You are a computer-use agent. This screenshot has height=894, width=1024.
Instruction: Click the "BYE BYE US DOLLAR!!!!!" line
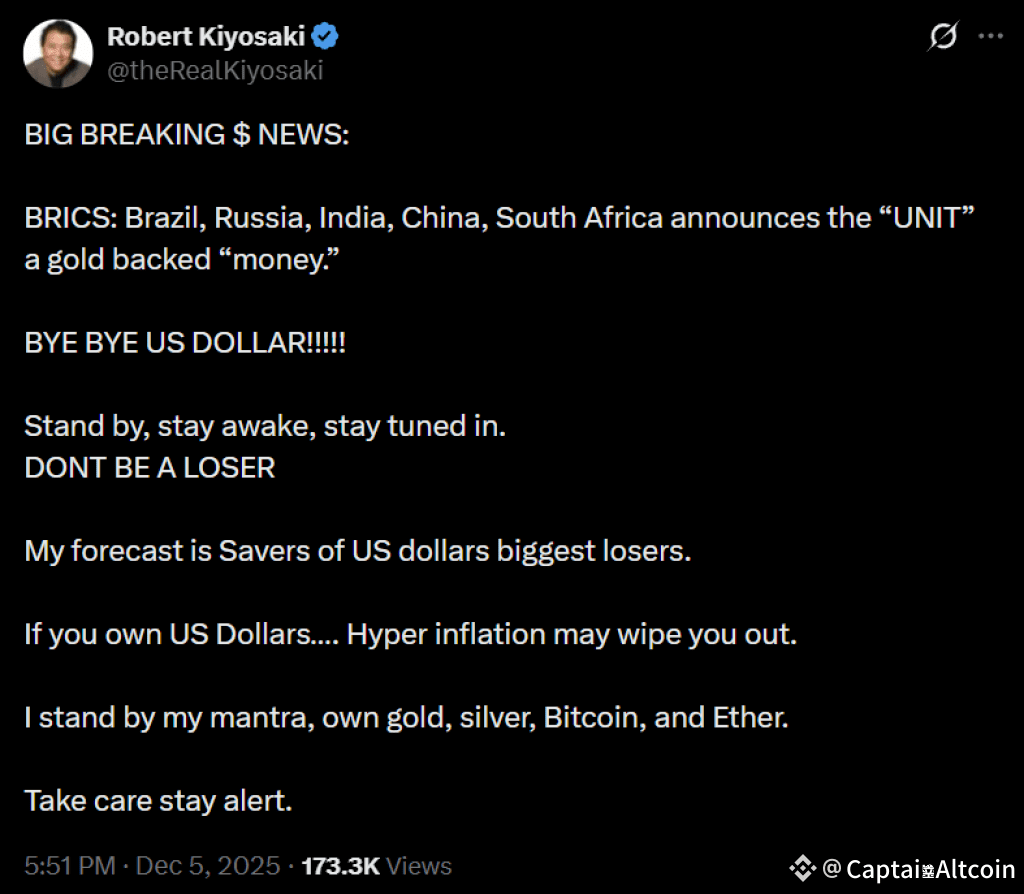[185, 343]
